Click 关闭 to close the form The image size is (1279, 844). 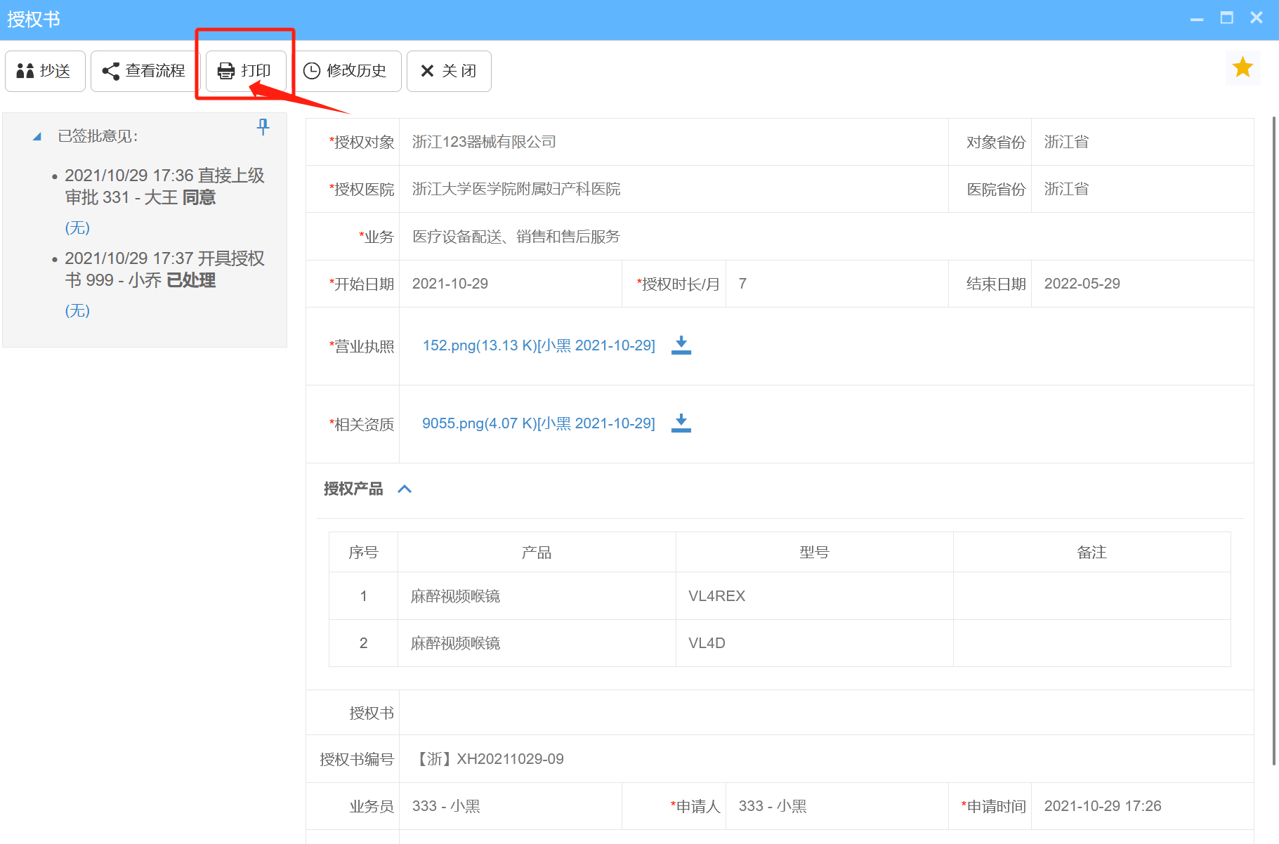449,70
